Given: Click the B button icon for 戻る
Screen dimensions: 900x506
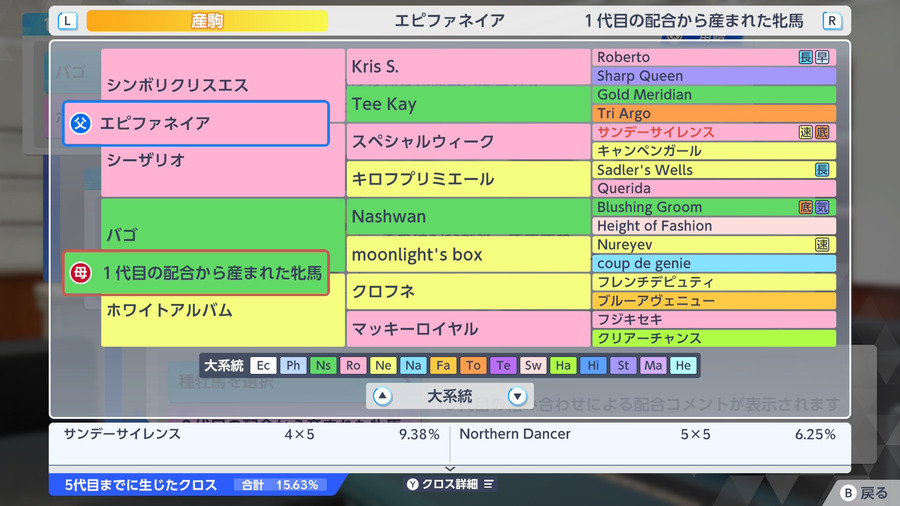Looking at the screenshot, I should coord(848,493).
